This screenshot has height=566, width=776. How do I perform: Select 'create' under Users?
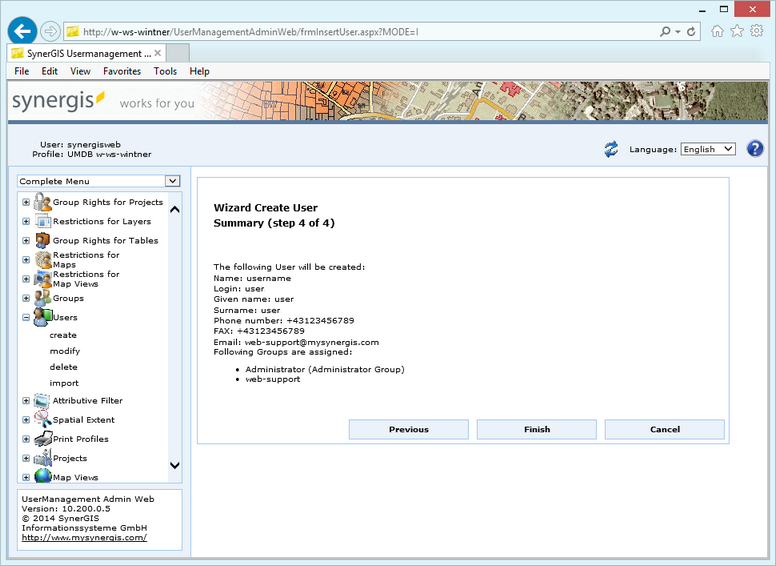[x=63, y=335]
